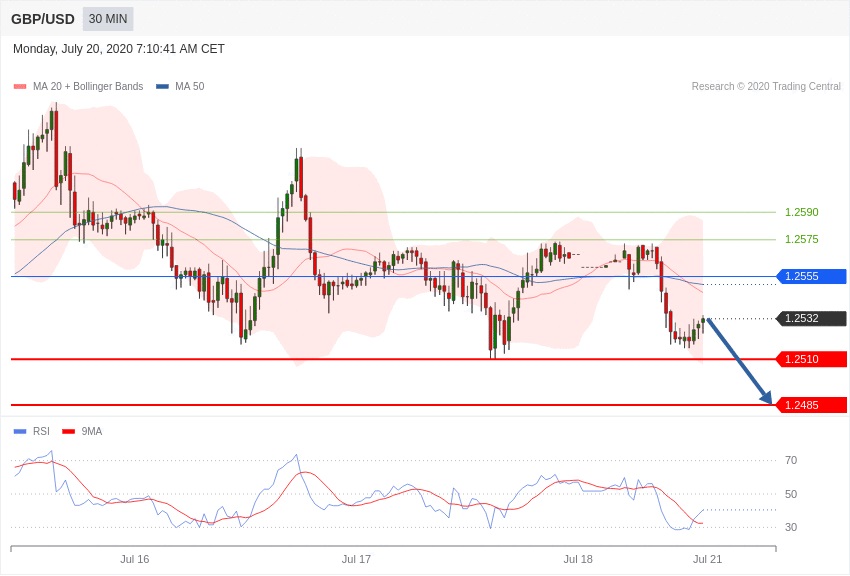850x576 pixels.
Task: Click the RSI 70 level label
Action: pos(791,460)
